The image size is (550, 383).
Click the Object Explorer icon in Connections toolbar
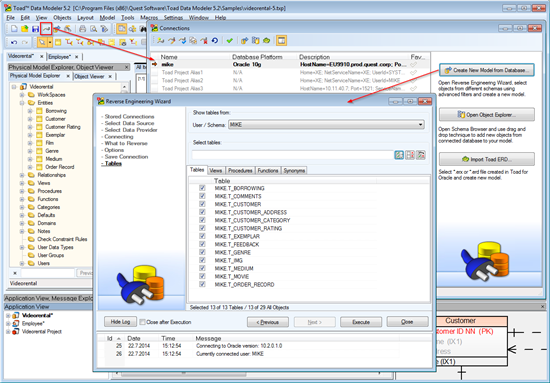tap(256, 41)
